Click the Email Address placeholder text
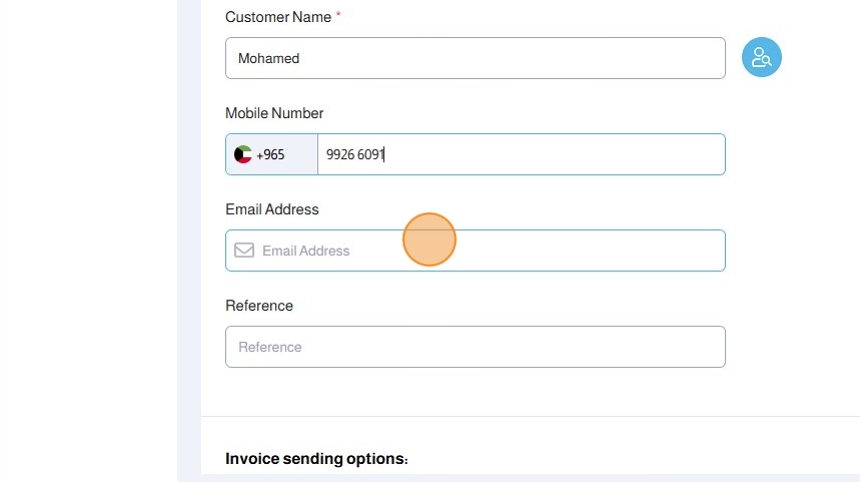The width and height of the screenshot is (860, 482). 306,251
